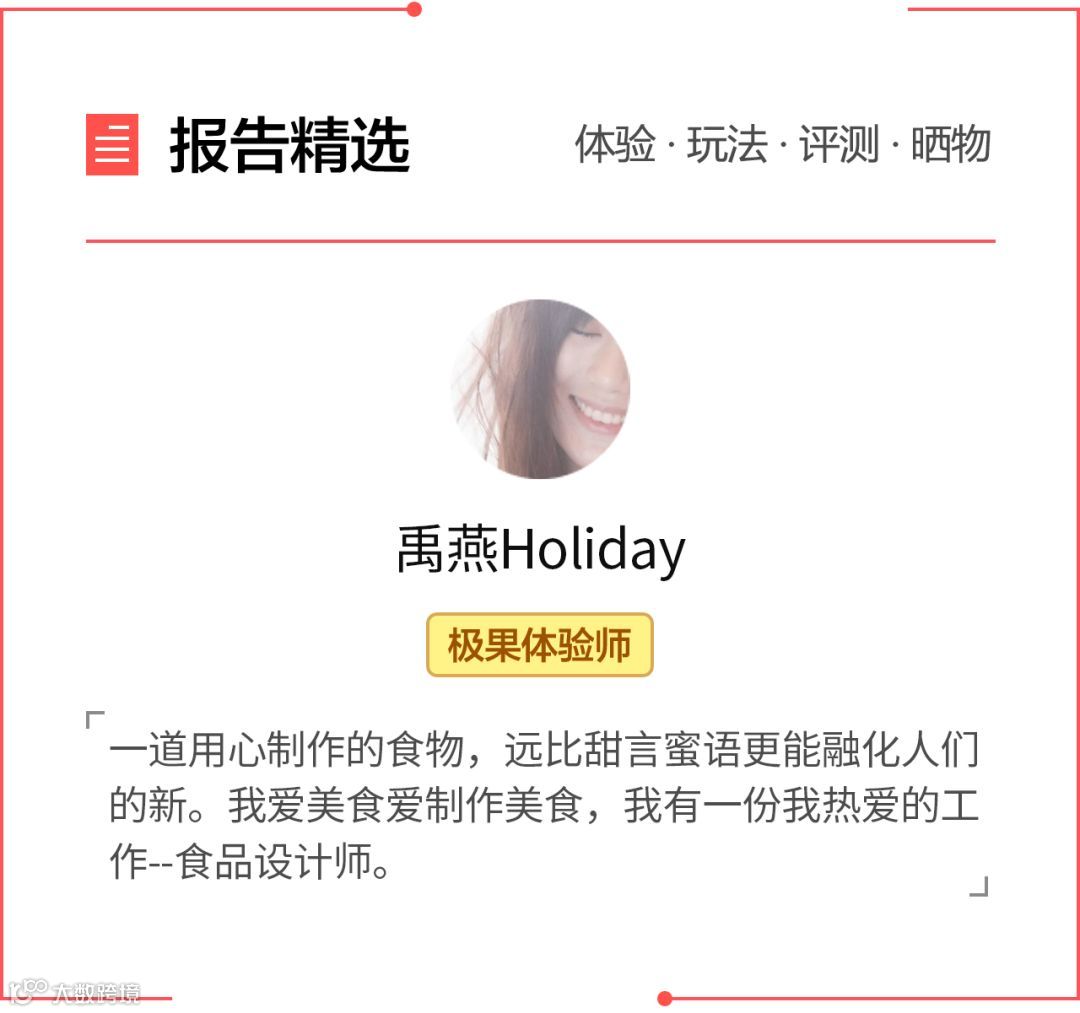Screen dimensions: 1080x1013
Task: Click the 大数跨境 watermark text
Action: point(96,993)
